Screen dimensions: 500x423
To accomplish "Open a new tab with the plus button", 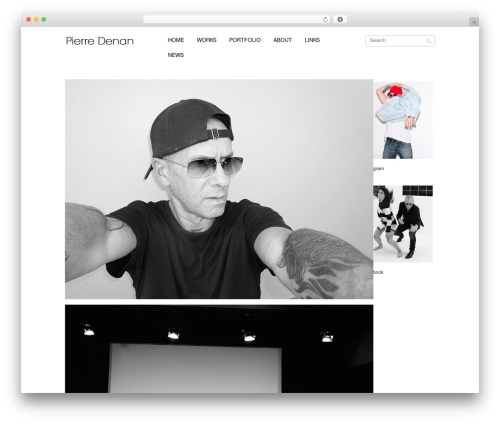I will point(474,22).
